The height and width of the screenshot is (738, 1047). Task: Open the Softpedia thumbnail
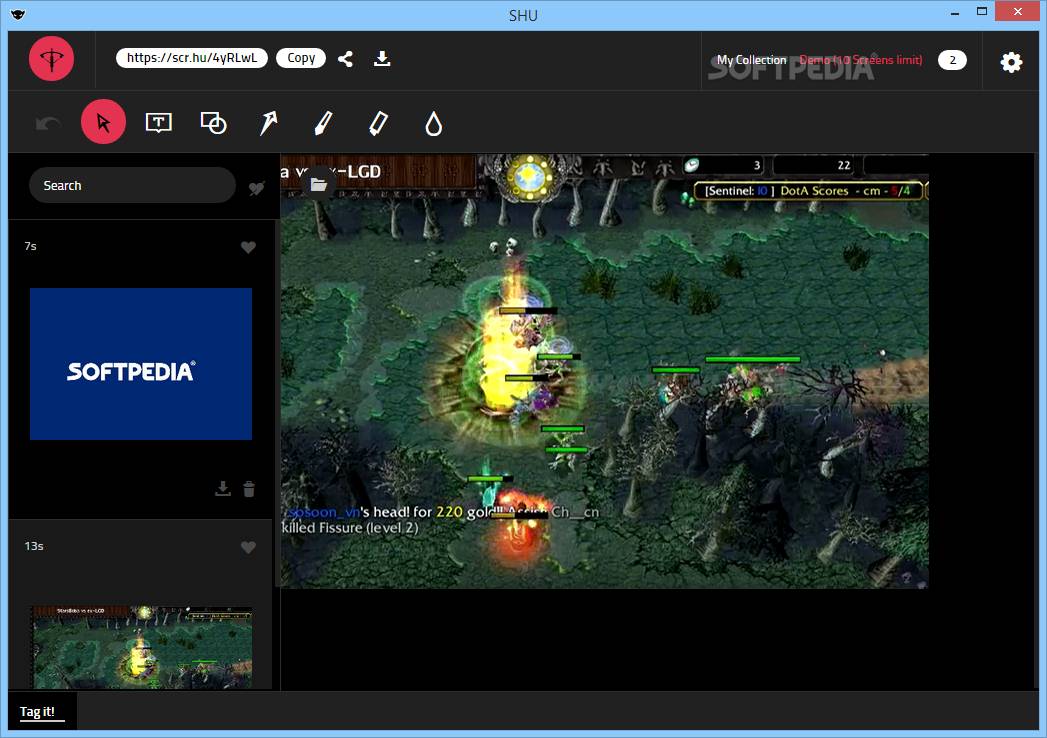coord(141,364)
